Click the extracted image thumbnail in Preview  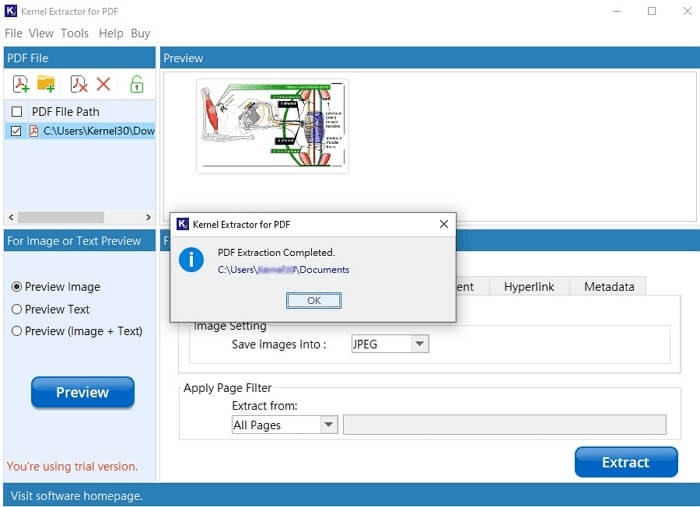tap(272, 126)
